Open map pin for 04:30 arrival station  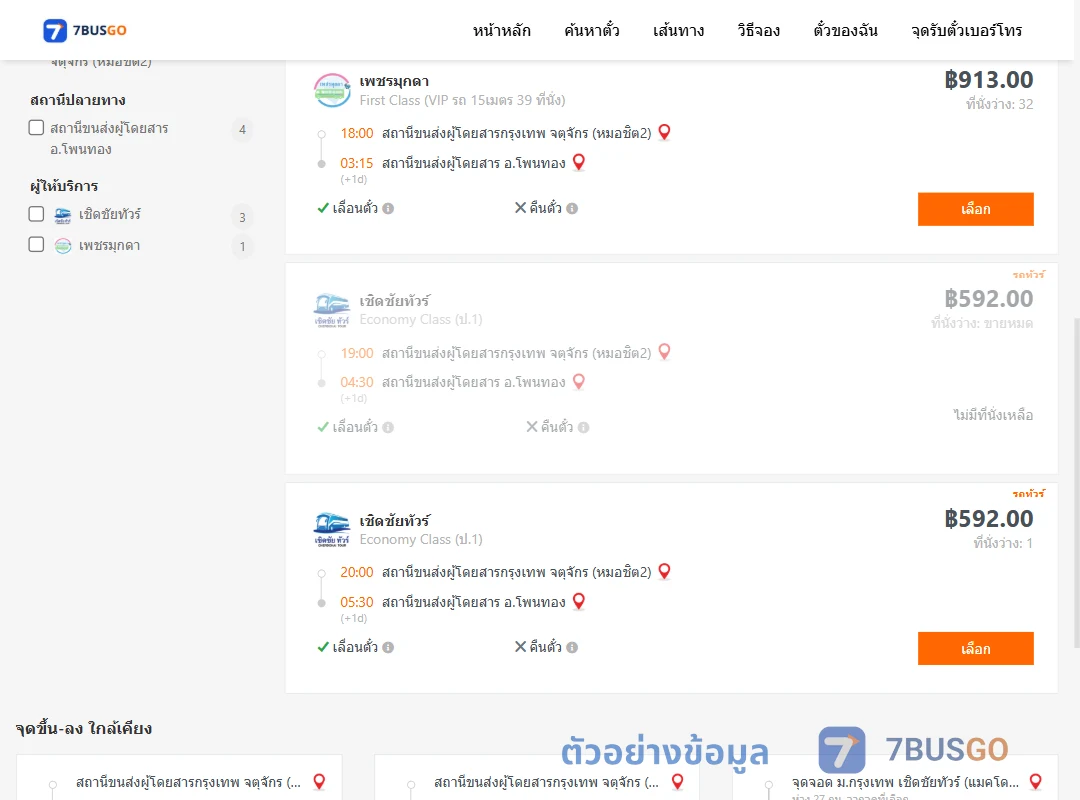(579, 381)
